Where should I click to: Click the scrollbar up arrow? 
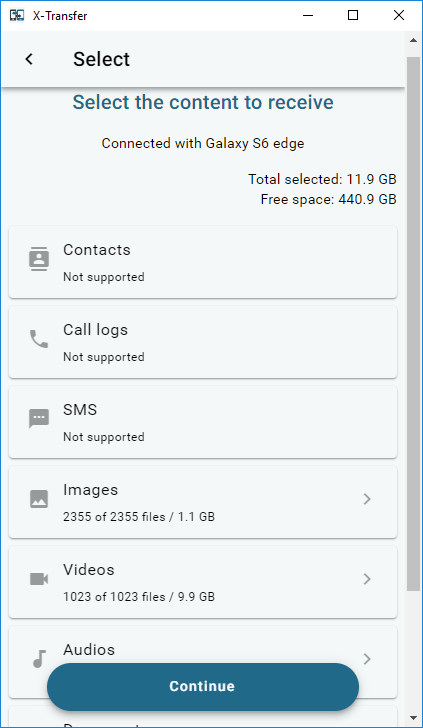(x=413, y=40)
